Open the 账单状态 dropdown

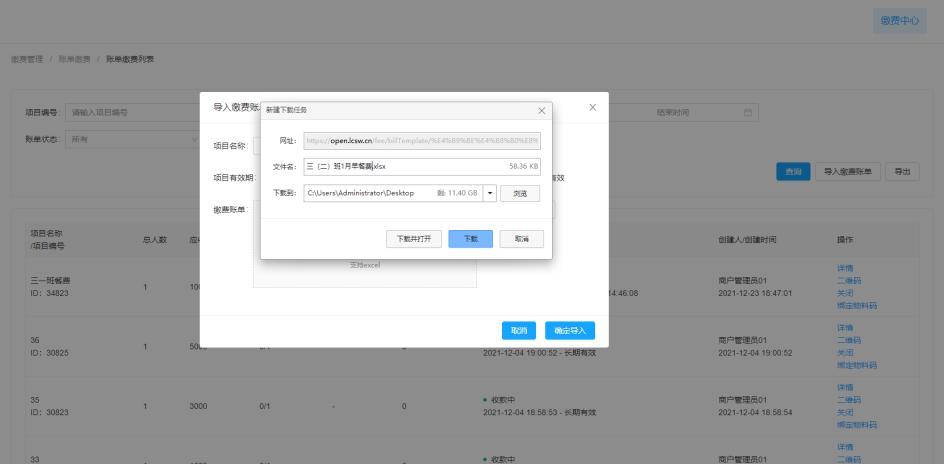click(132, 139)
